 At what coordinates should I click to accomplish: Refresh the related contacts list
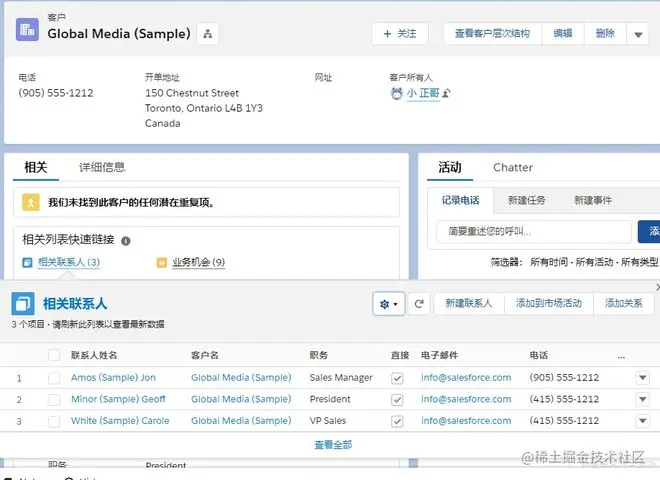tap(419, 304)
